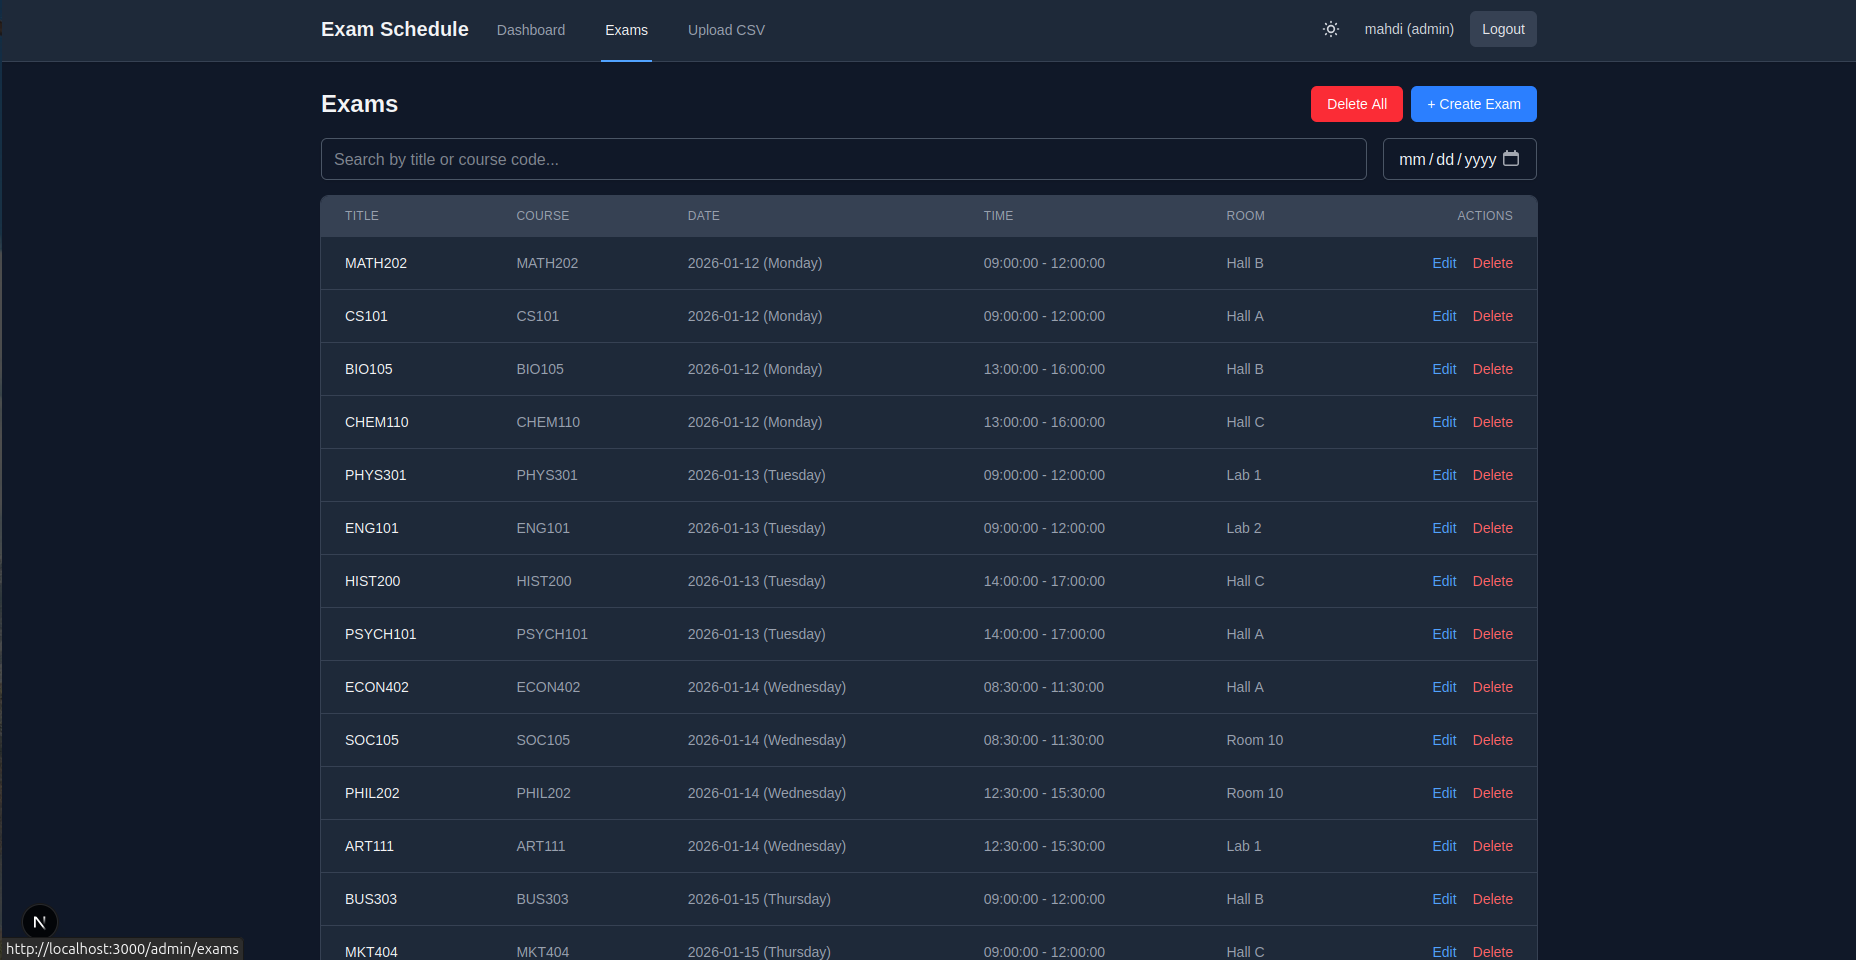Open the Dashboard nav tab
Image resolution: width=1856 pixels, height=960 pixels.
[x=530, y=30]
